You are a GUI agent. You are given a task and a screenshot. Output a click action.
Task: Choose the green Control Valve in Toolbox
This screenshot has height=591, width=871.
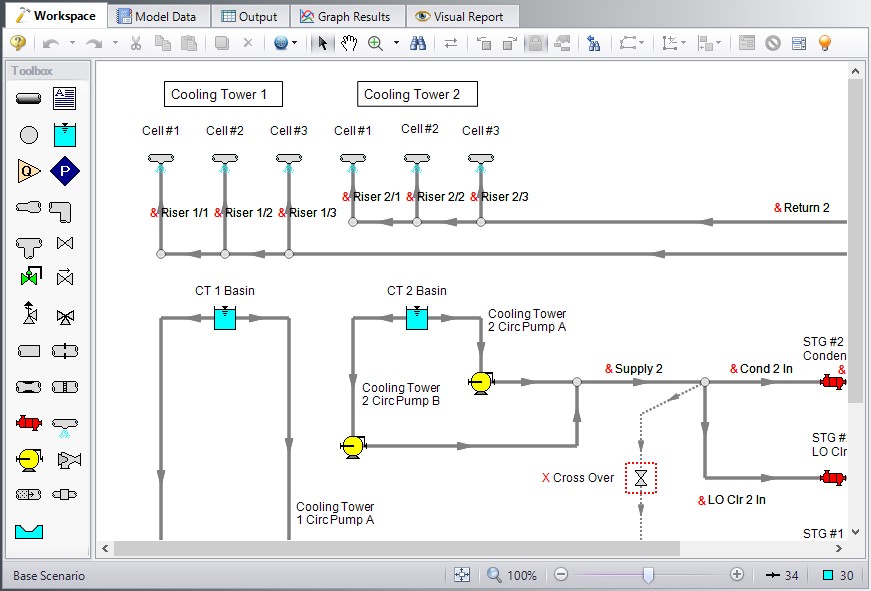[31, 276]
